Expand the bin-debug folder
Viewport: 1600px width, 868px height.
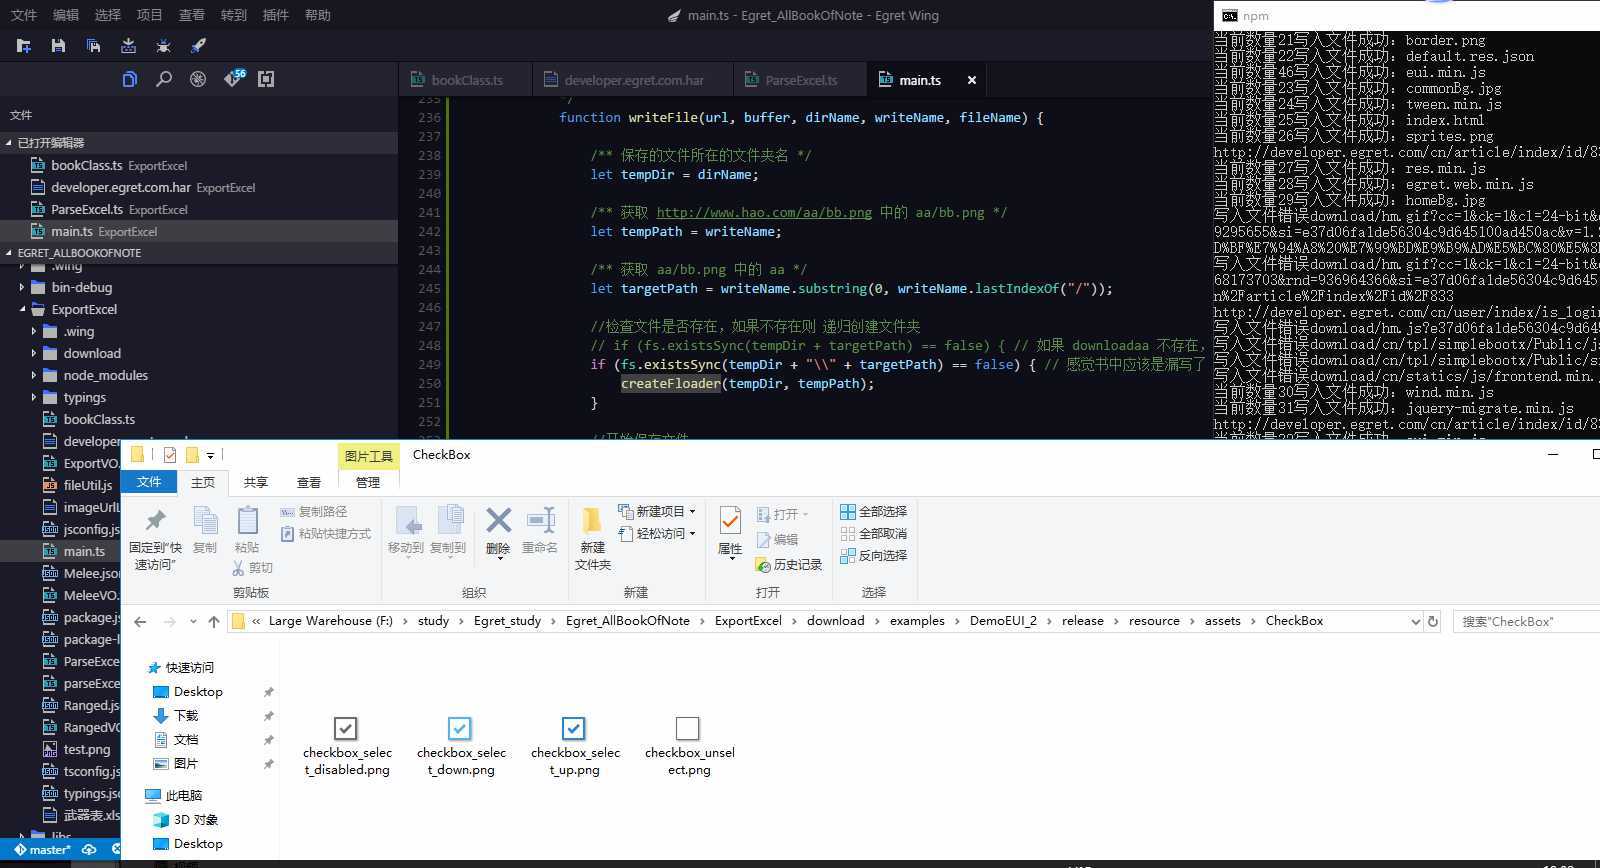click(x=22, y=287)
